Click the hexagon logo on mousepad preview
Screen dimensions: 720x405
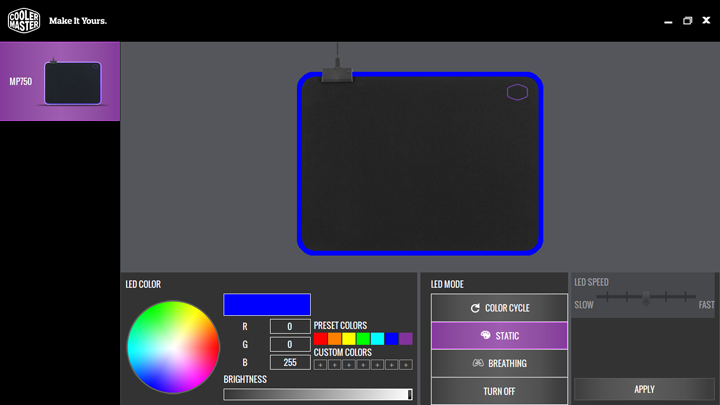coord(517,93)
